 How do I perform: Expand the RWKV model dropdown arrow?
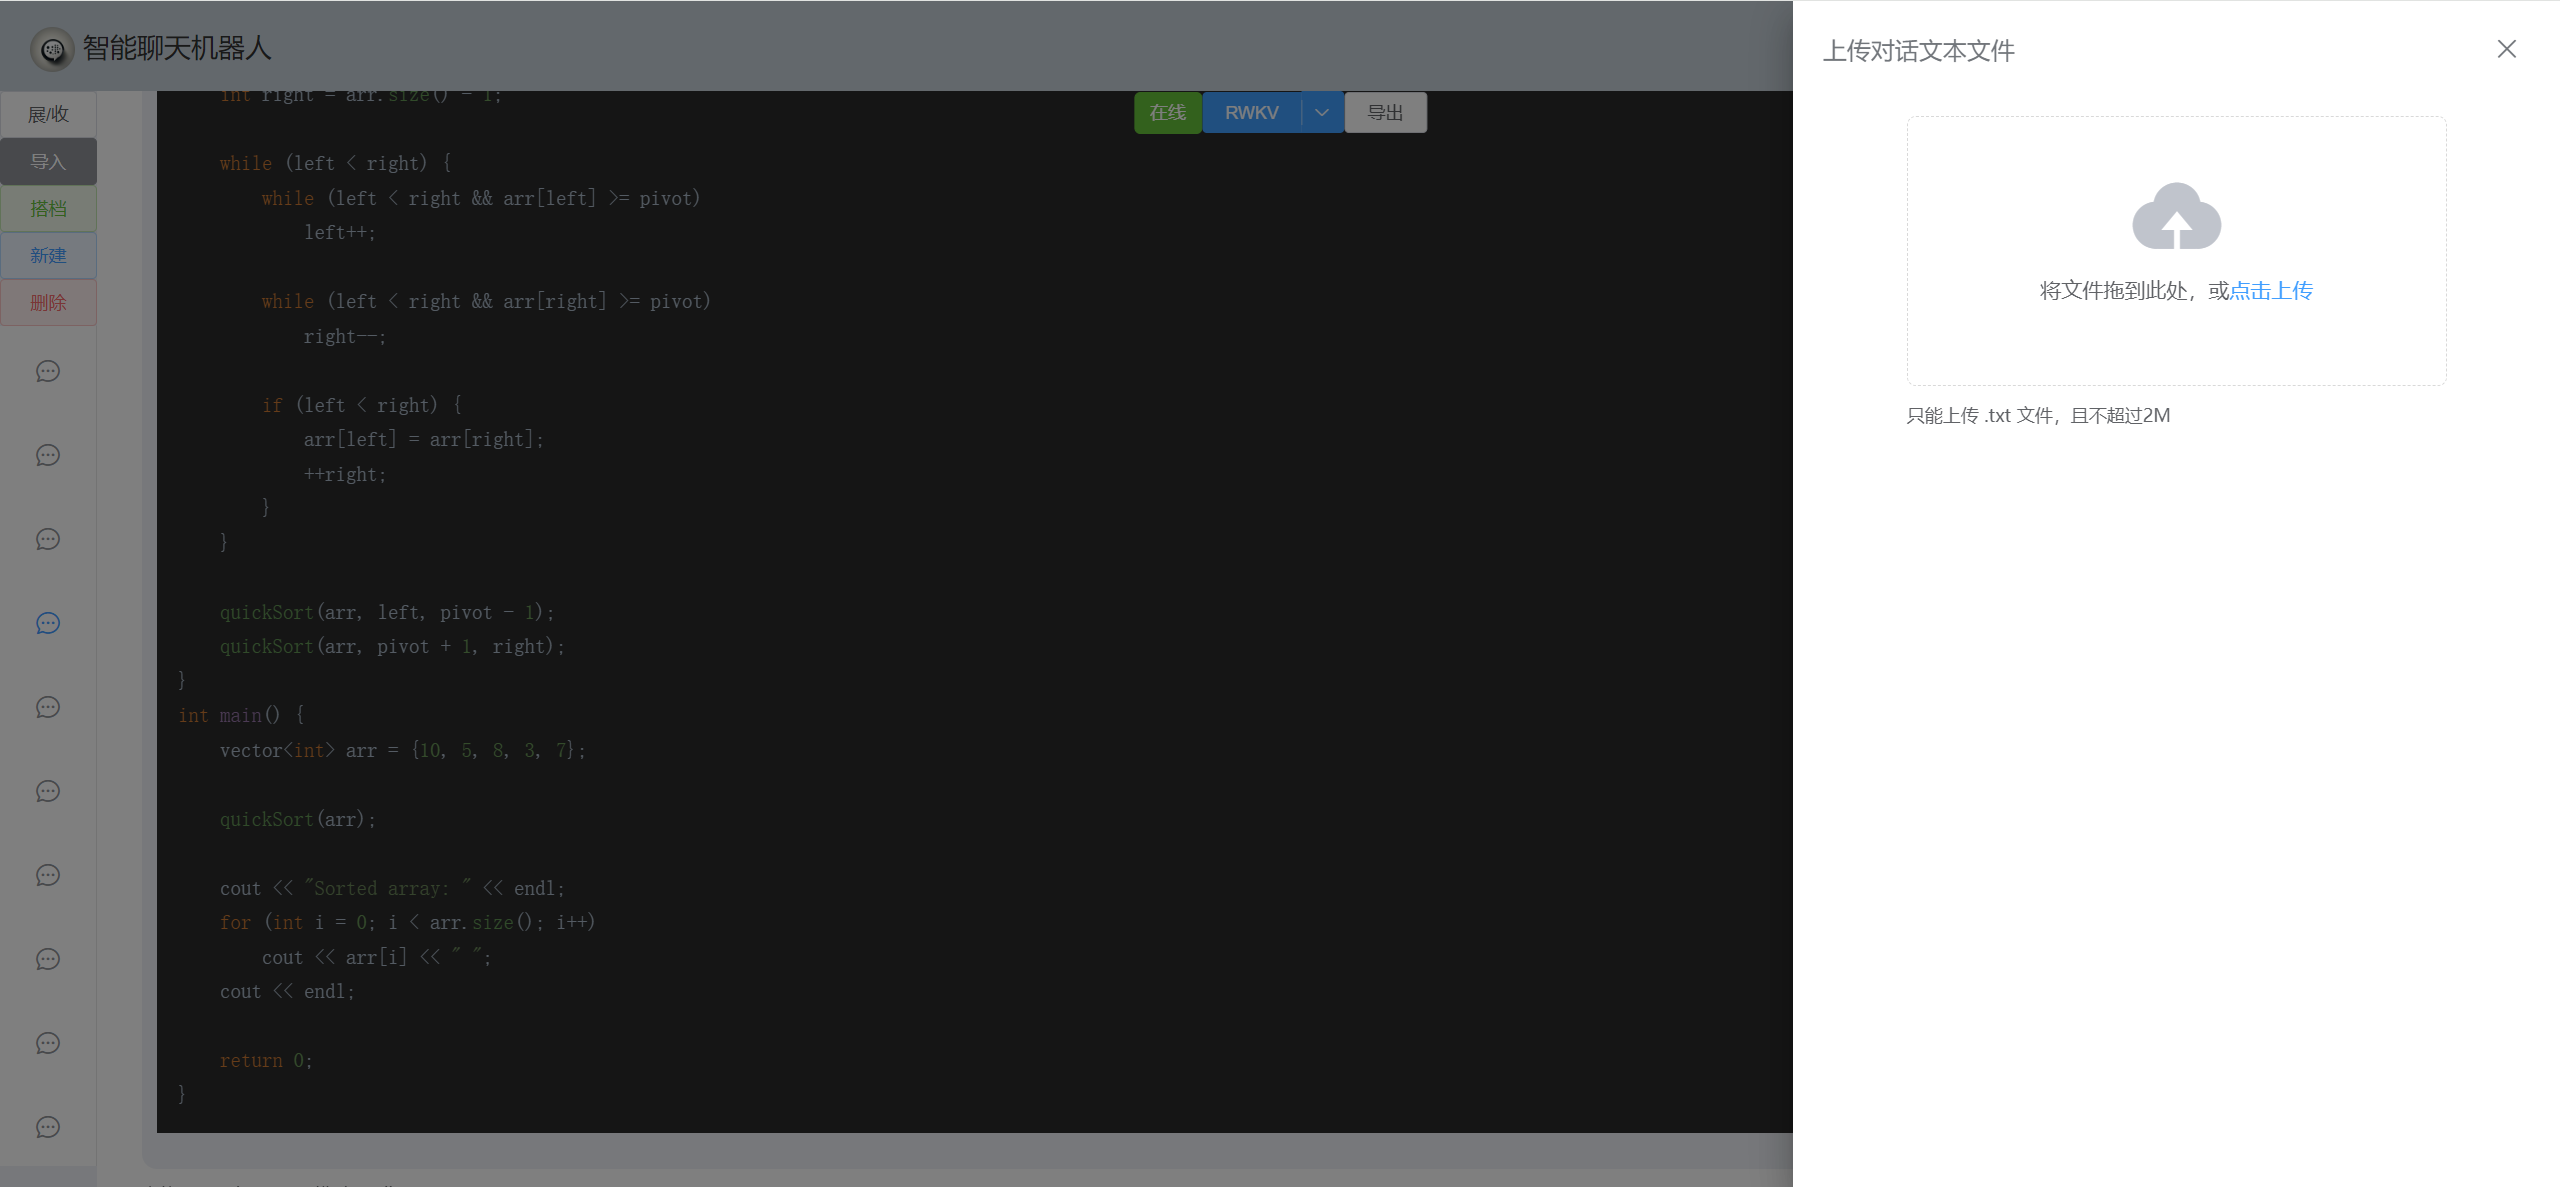pos(1322,113)
